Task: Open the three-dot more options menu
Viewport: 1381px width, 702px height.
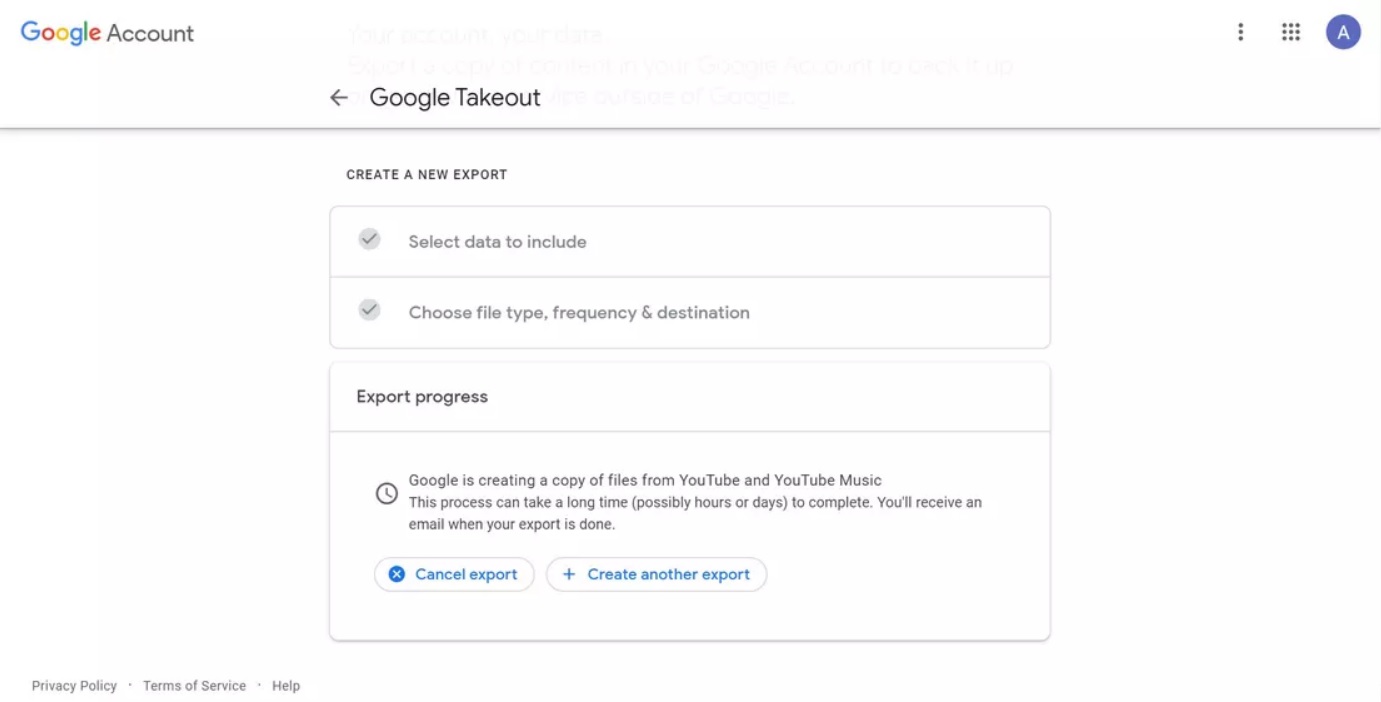Action: (1240, 32)
